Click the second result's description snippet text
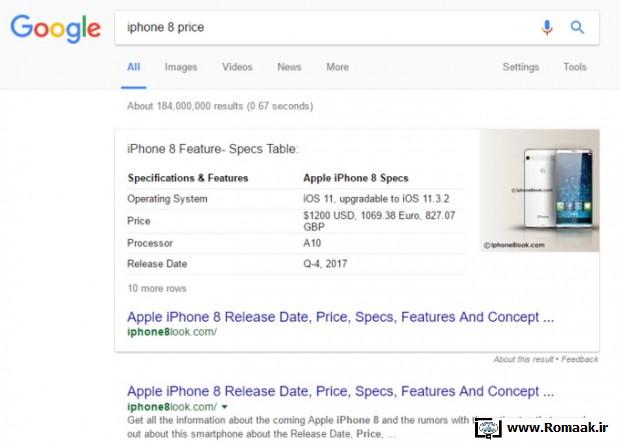620x445 pixels. click(301, 427)
